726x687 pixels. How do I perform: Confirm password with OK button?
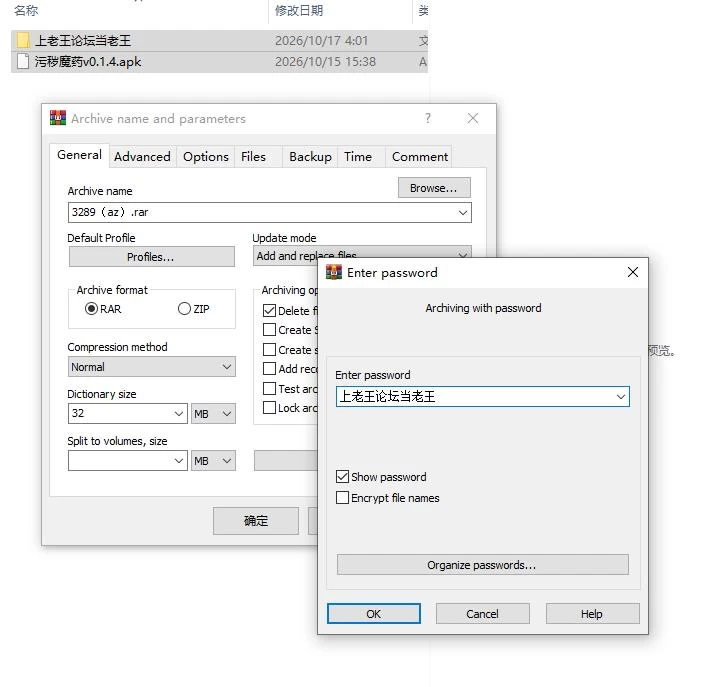point(374,614)
